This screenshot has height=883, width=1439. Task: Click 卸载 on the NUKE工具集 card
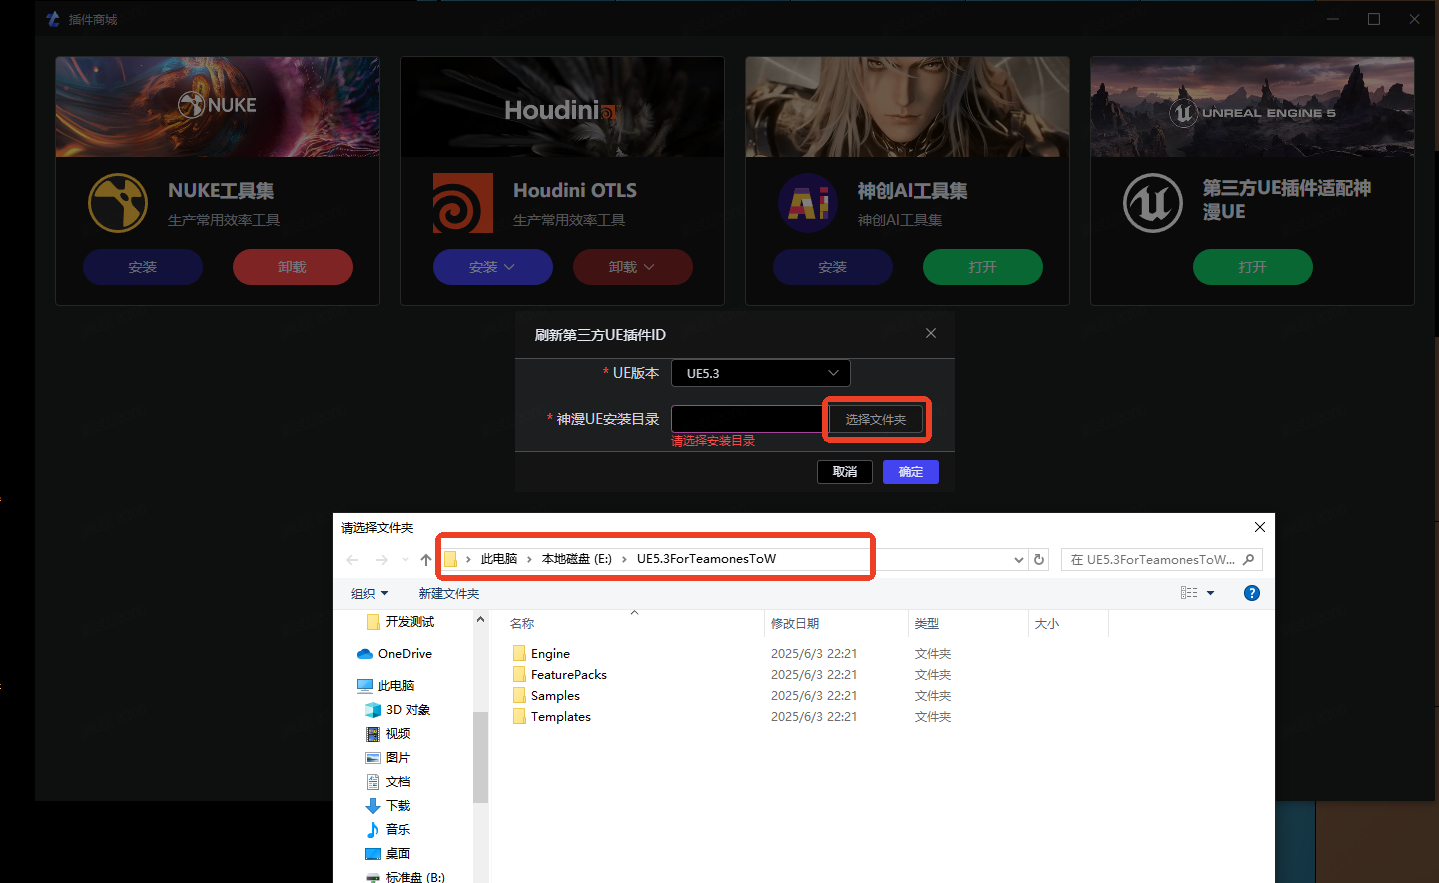293,267
